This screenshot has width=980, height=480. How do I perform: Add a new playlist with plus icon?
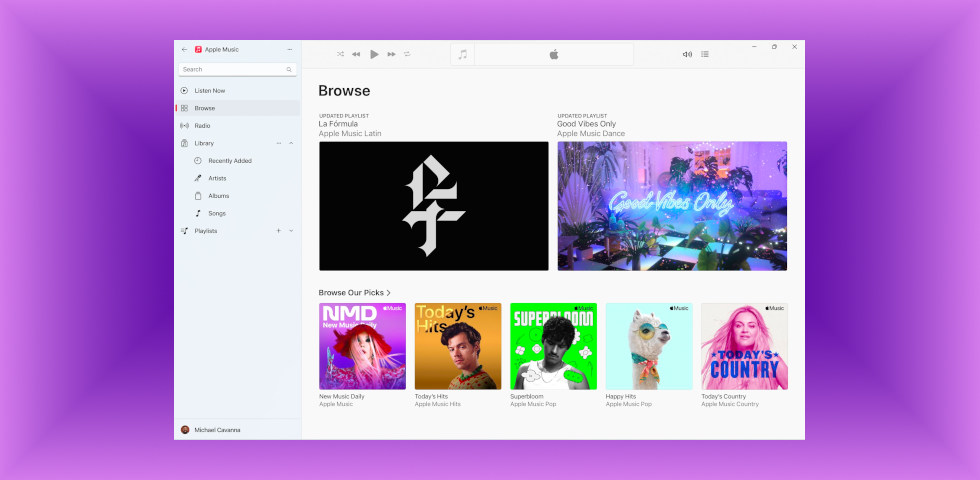[279, 231]
